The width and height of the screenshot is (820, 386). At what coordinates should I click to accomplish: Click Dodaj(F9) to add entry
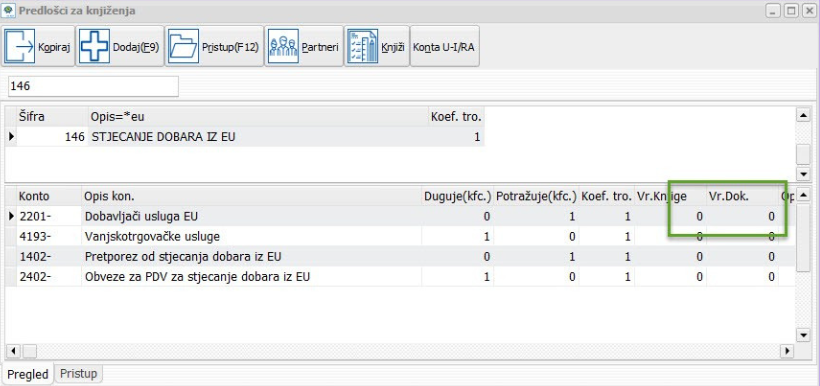click(120, 47)
